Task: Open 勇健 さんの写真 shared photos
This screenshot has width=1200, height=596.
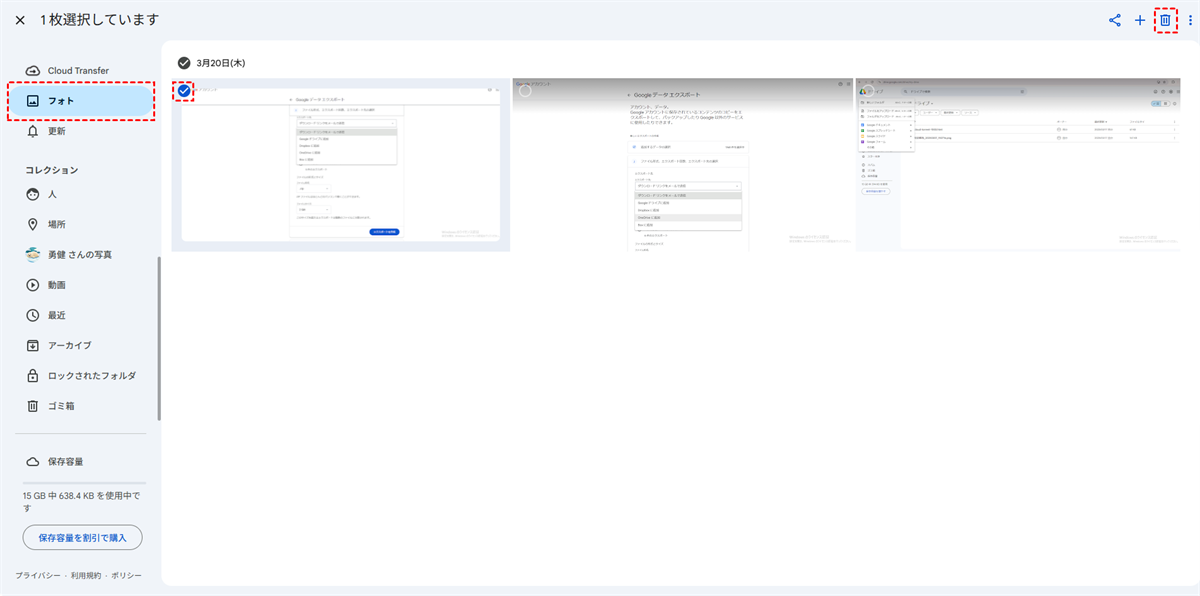Action: 80,254
